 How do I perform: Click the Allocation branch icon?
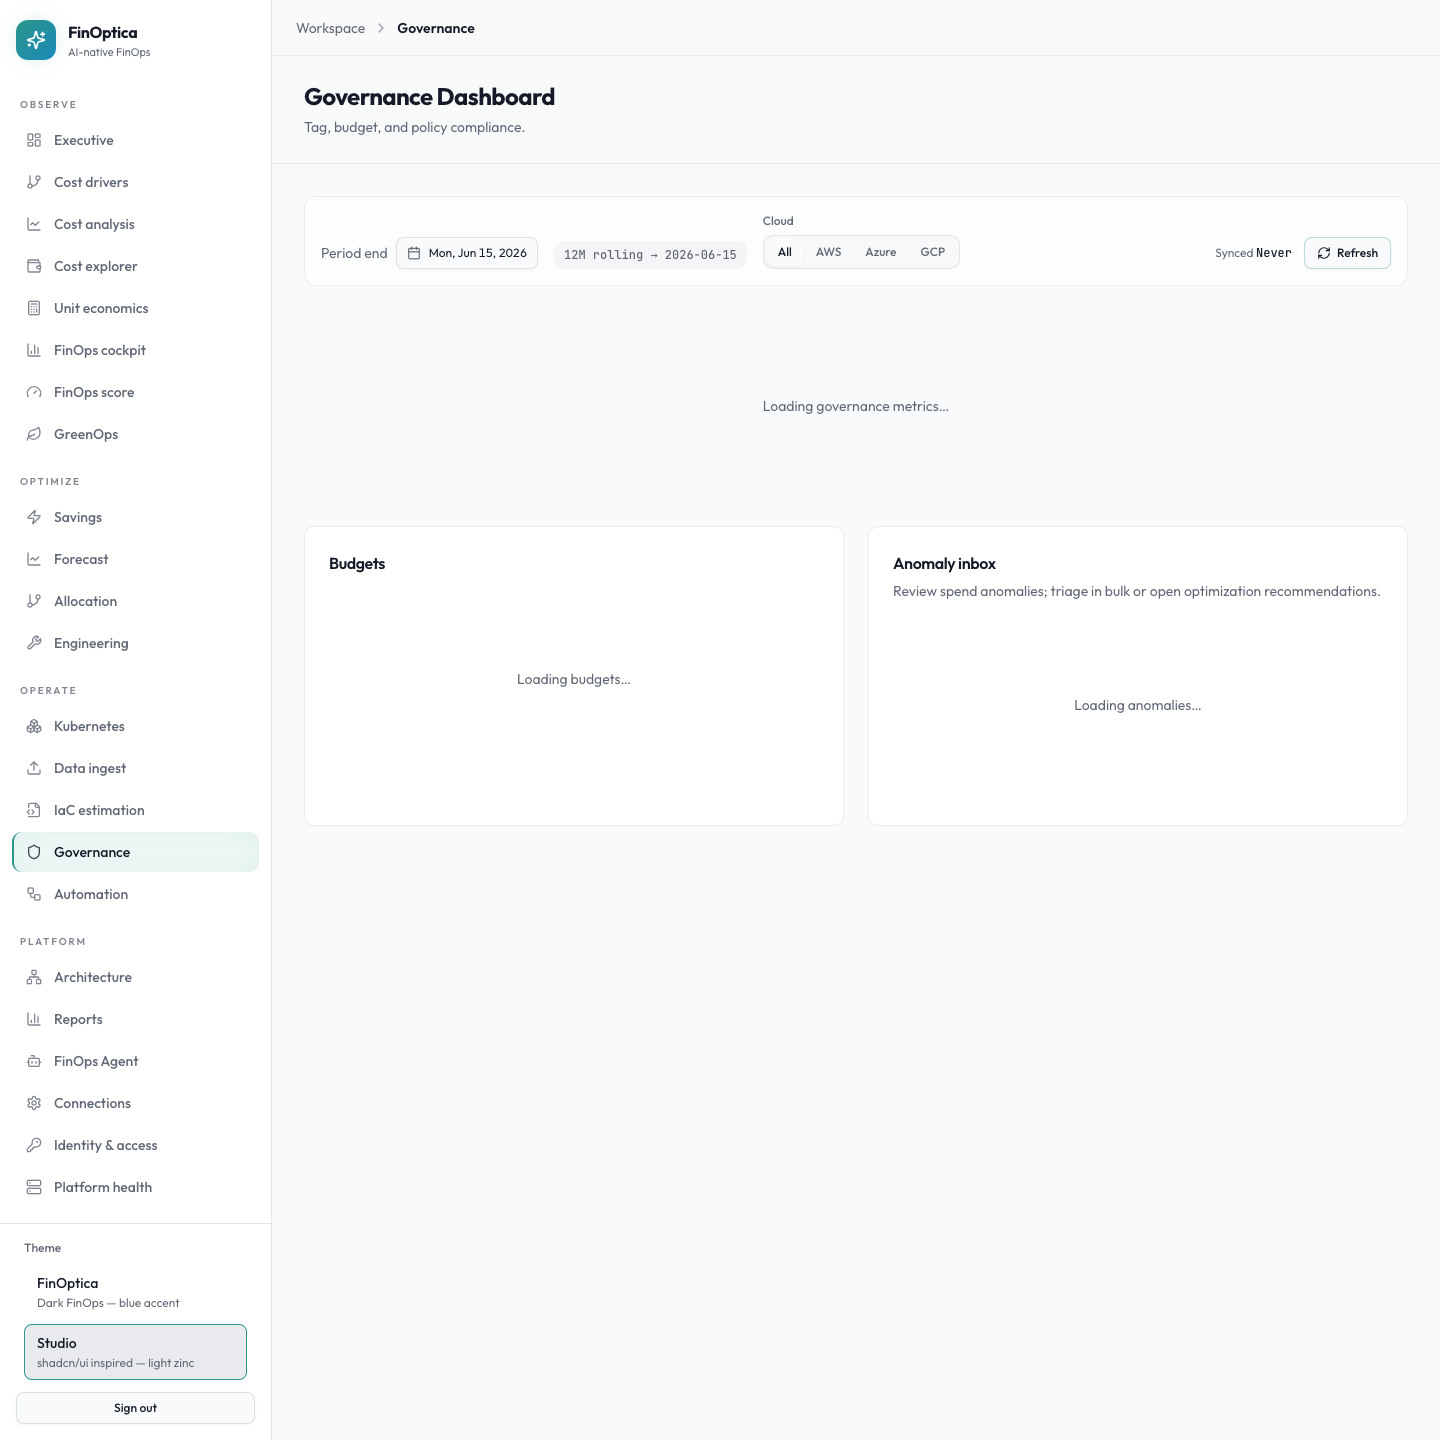(x=34, y=601)
